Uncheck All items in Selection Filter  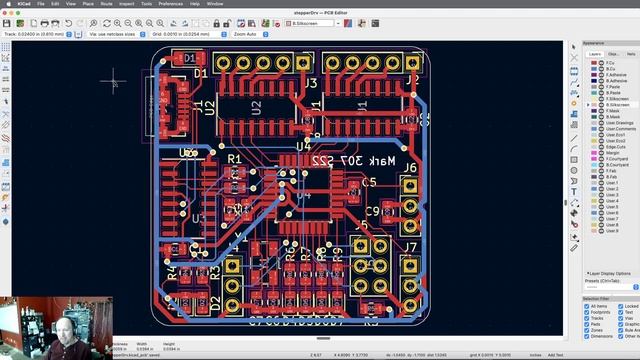pyautogui.click(x=587, y=306)
